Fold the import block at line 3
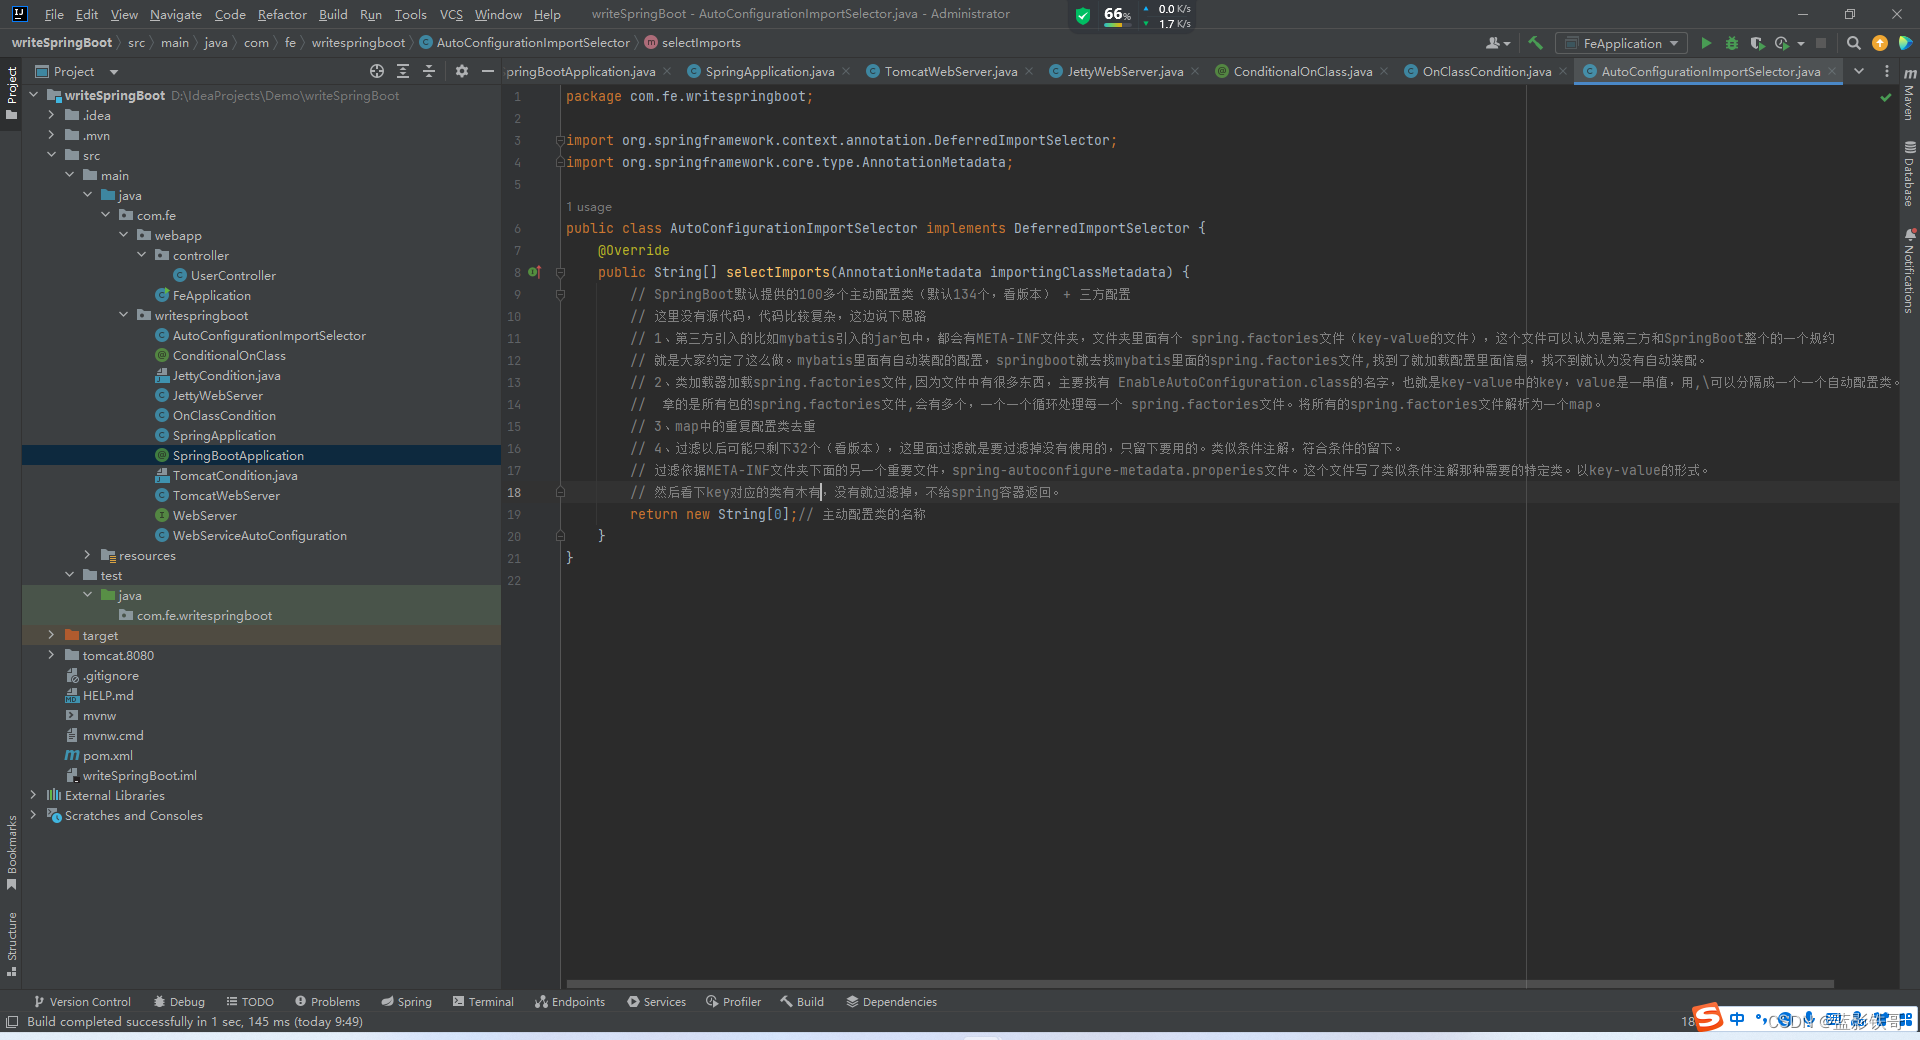Viewport: 1920px width, 1040px height. [x=560, y=140]
